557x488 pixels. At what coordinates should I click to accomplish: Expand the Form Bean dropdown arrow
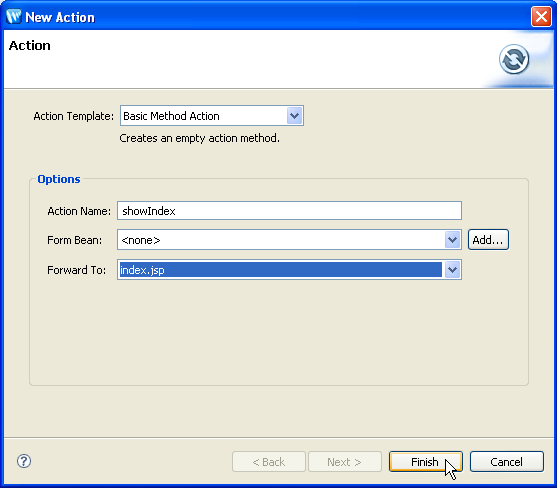click(x=453, y=240)
